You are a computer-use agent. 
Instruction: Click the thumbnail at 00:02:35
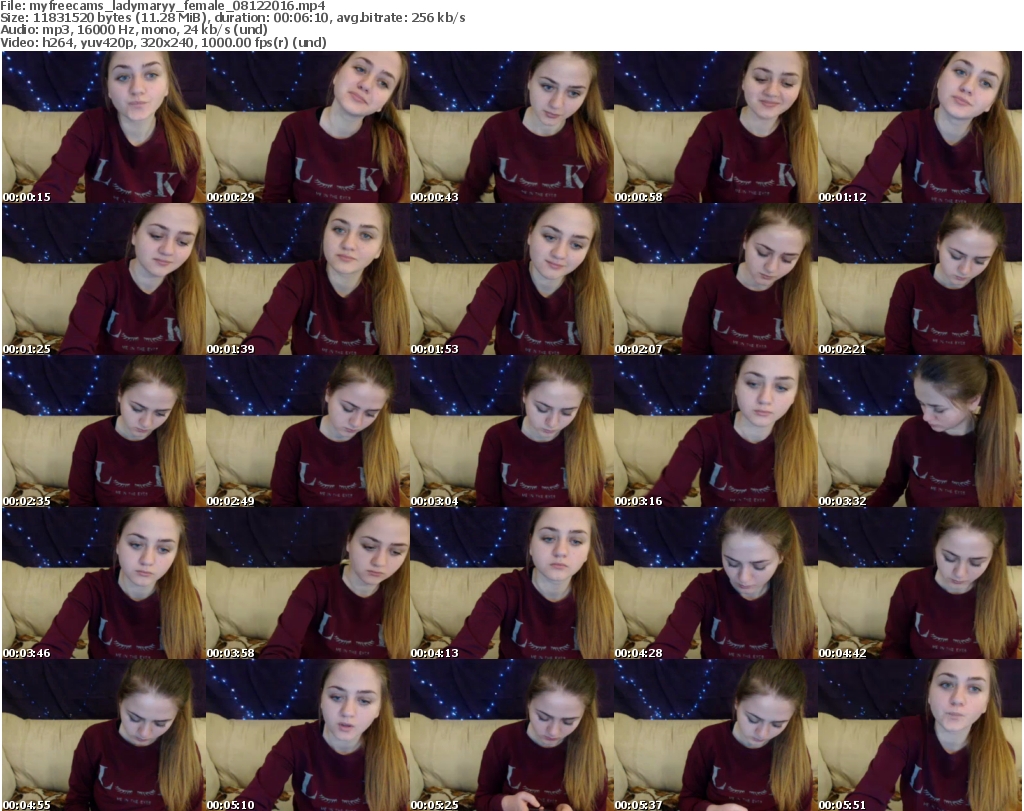(x=103, y=432)
